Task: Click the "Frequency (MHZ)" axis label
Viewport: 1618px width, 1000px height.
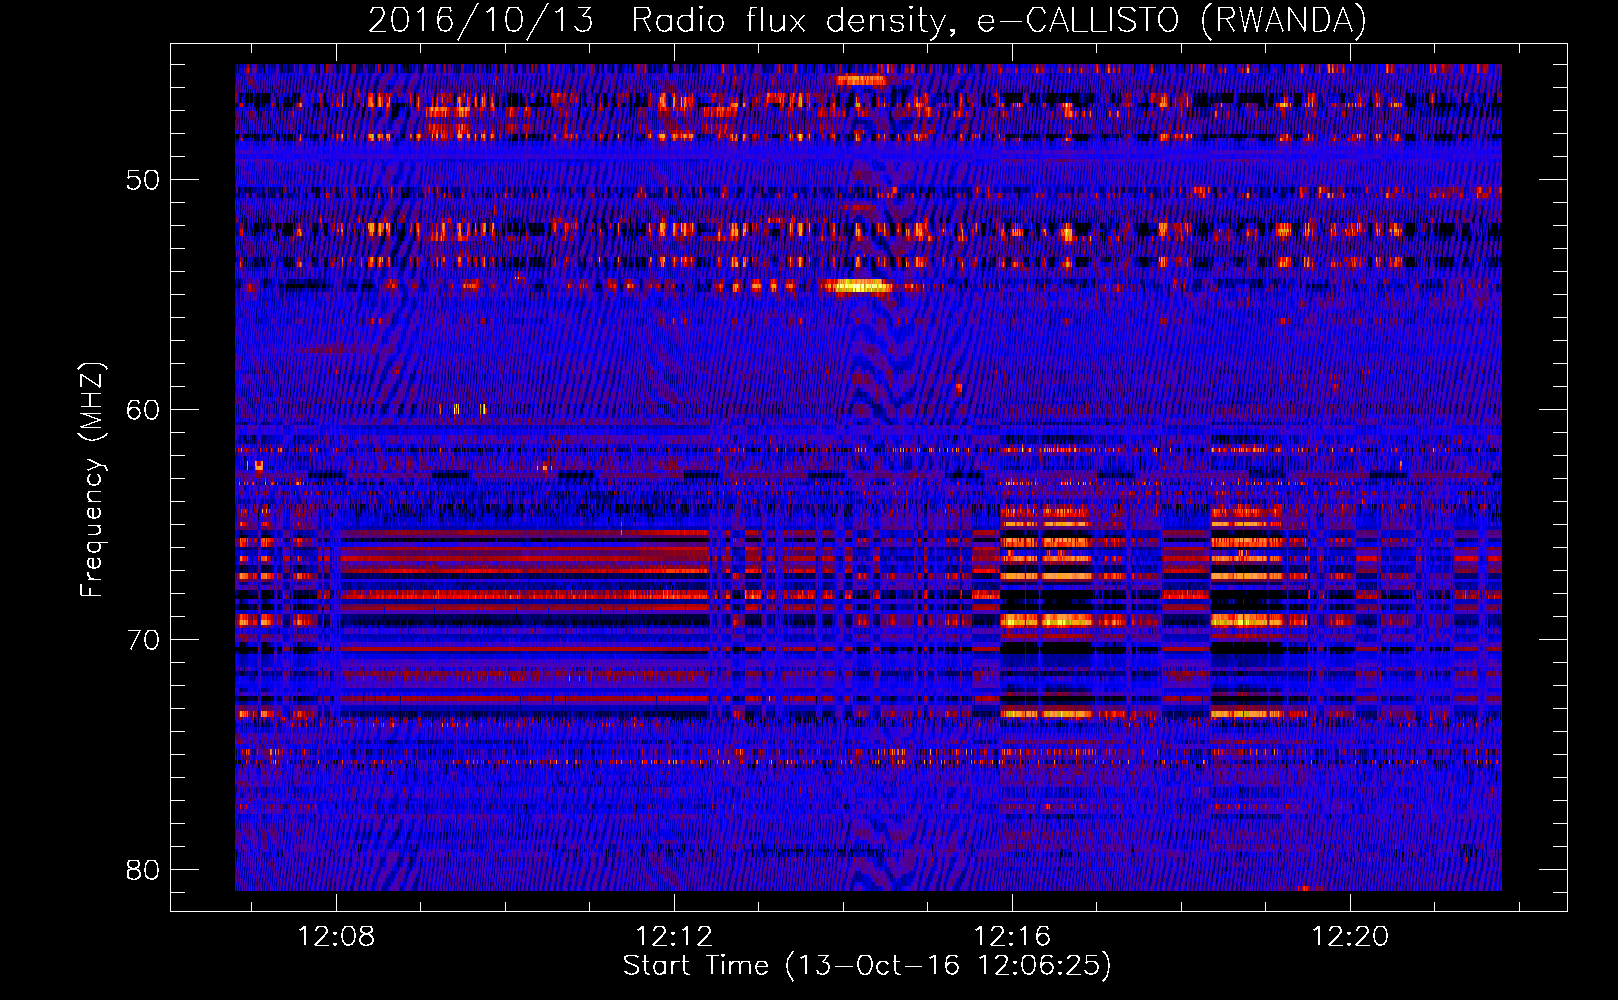Action: click(x=91, y=480)
